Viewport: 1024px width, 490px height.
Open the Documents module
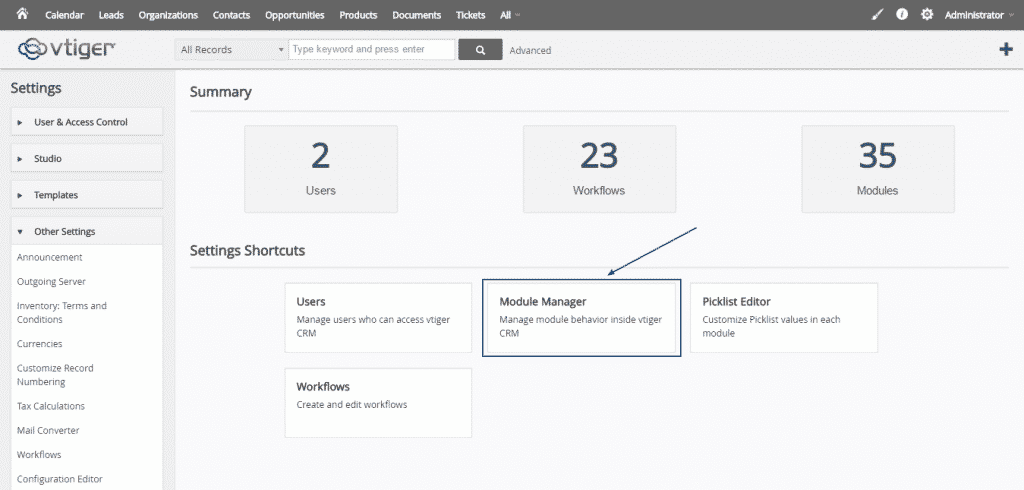(x=416, y=15)
